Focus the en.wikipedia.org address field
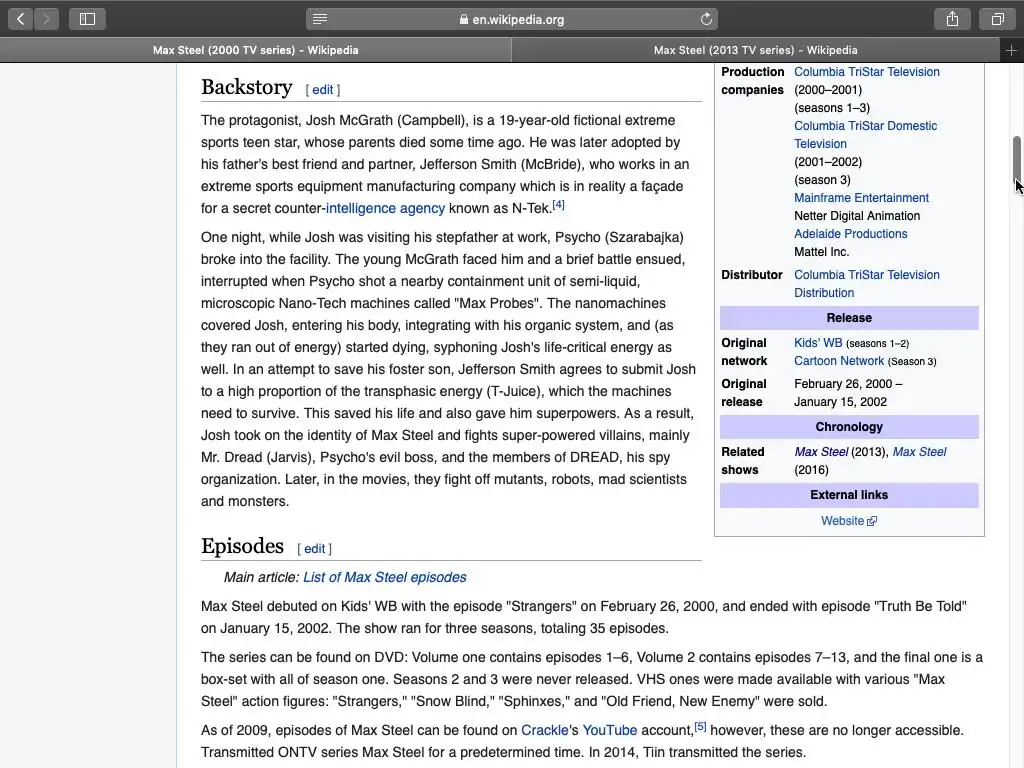This screenshot has width=1024, height=768. tap(511, 19)
